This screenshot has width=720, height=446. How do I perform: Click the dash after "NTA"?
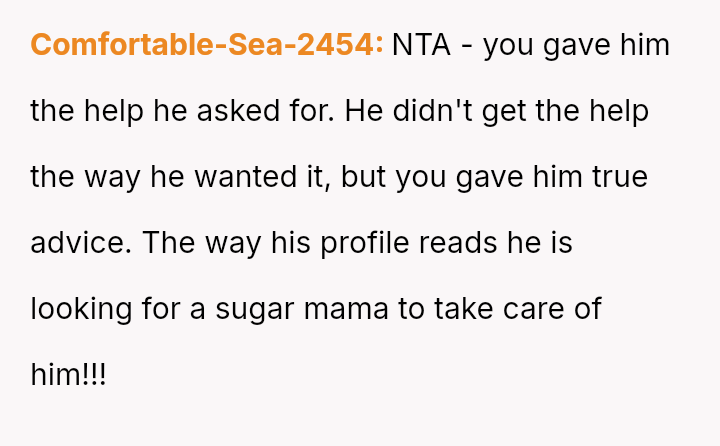coord(467,45)
